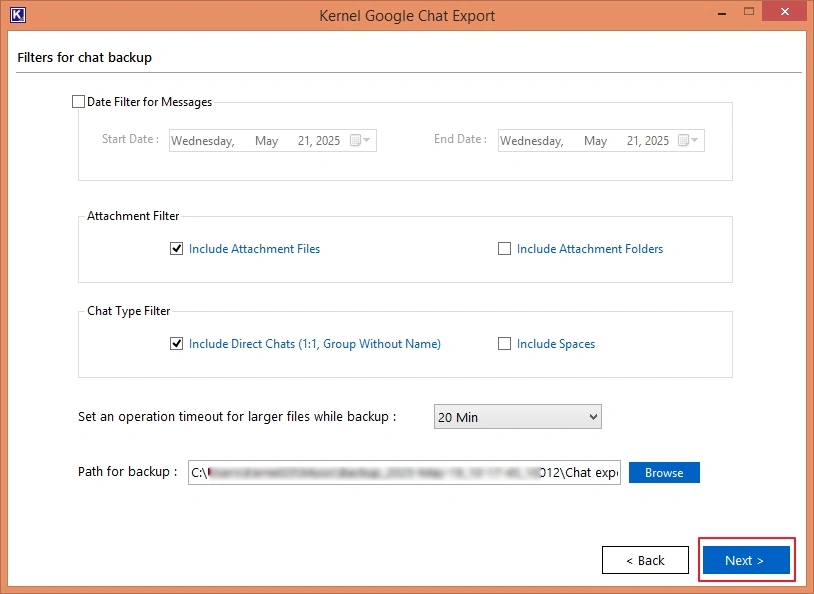
Task: Click the Path for backup field
Action: [x=404, y=472]
